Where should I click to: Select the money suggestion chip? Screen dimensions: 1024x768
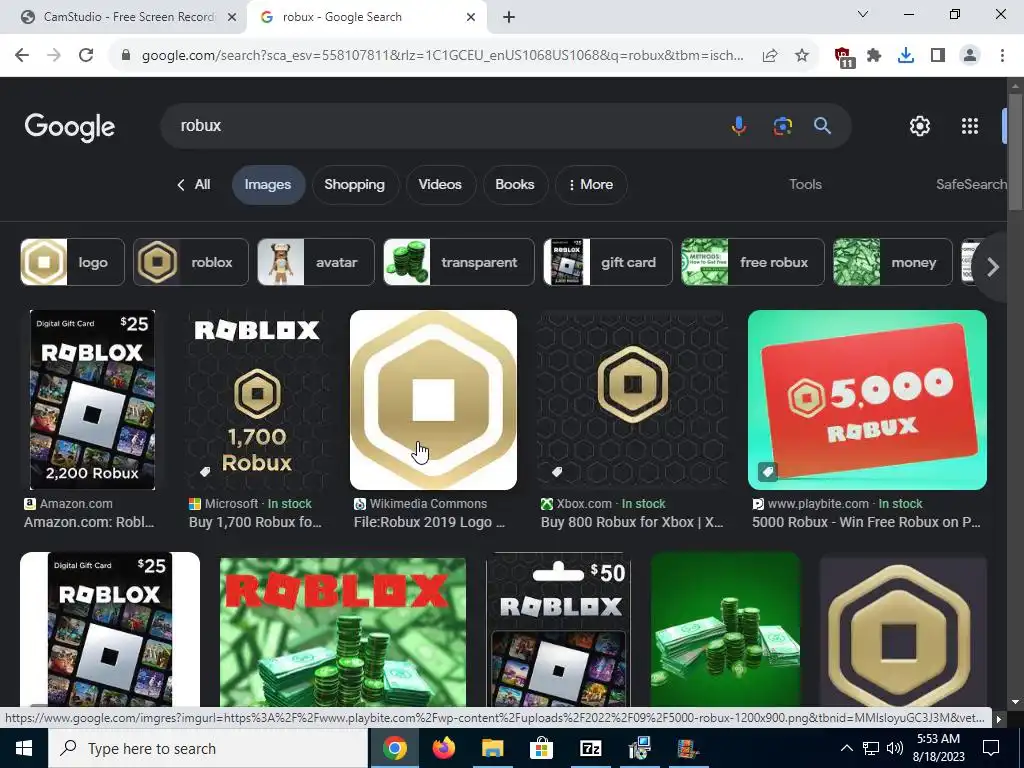(893, 262)
